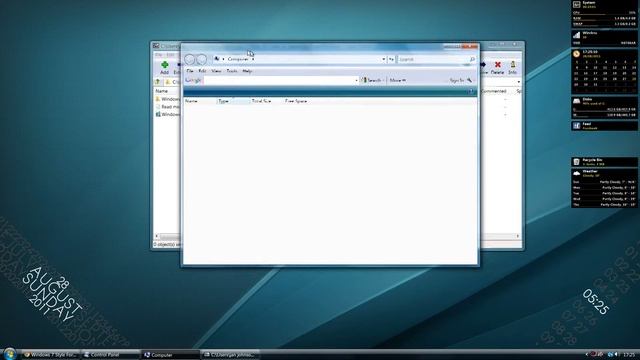Click Sign In on Google toolbar
This screenshot has height=360, width=640.
tap(457, 80)
